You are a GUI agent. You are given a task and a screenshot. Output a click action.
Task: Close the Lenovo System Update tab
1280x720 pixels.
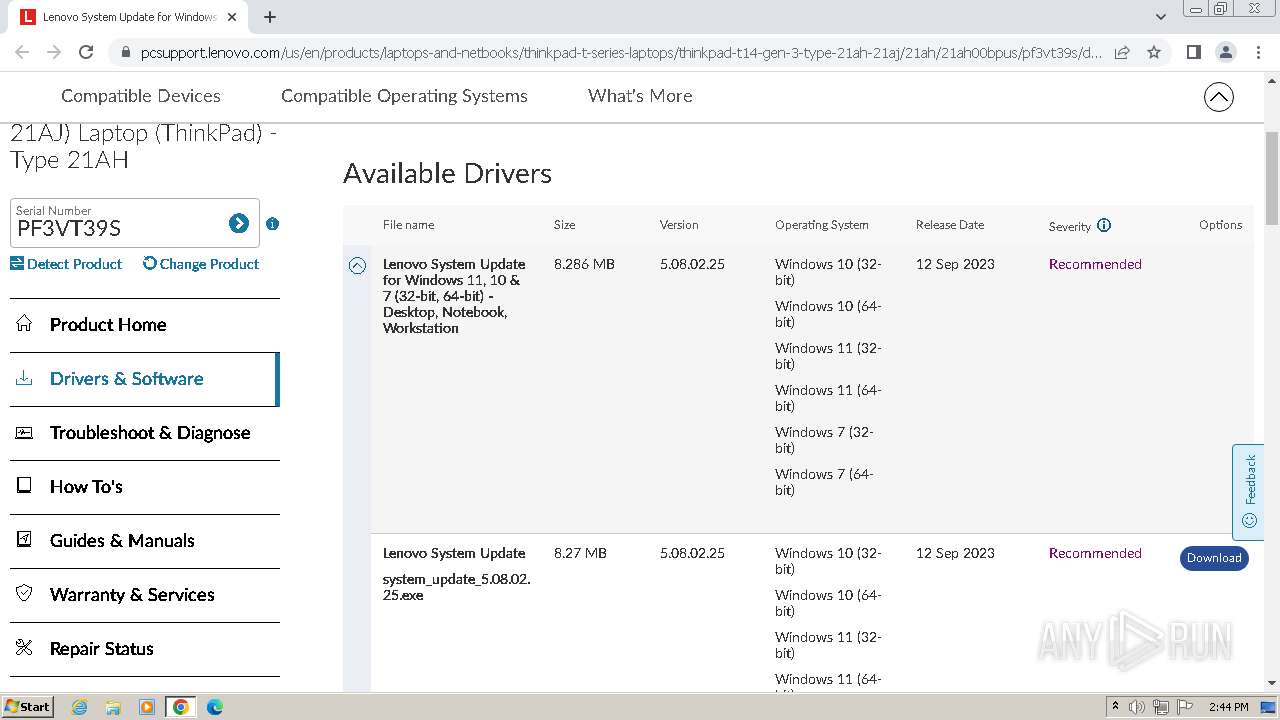pos(232,17)
